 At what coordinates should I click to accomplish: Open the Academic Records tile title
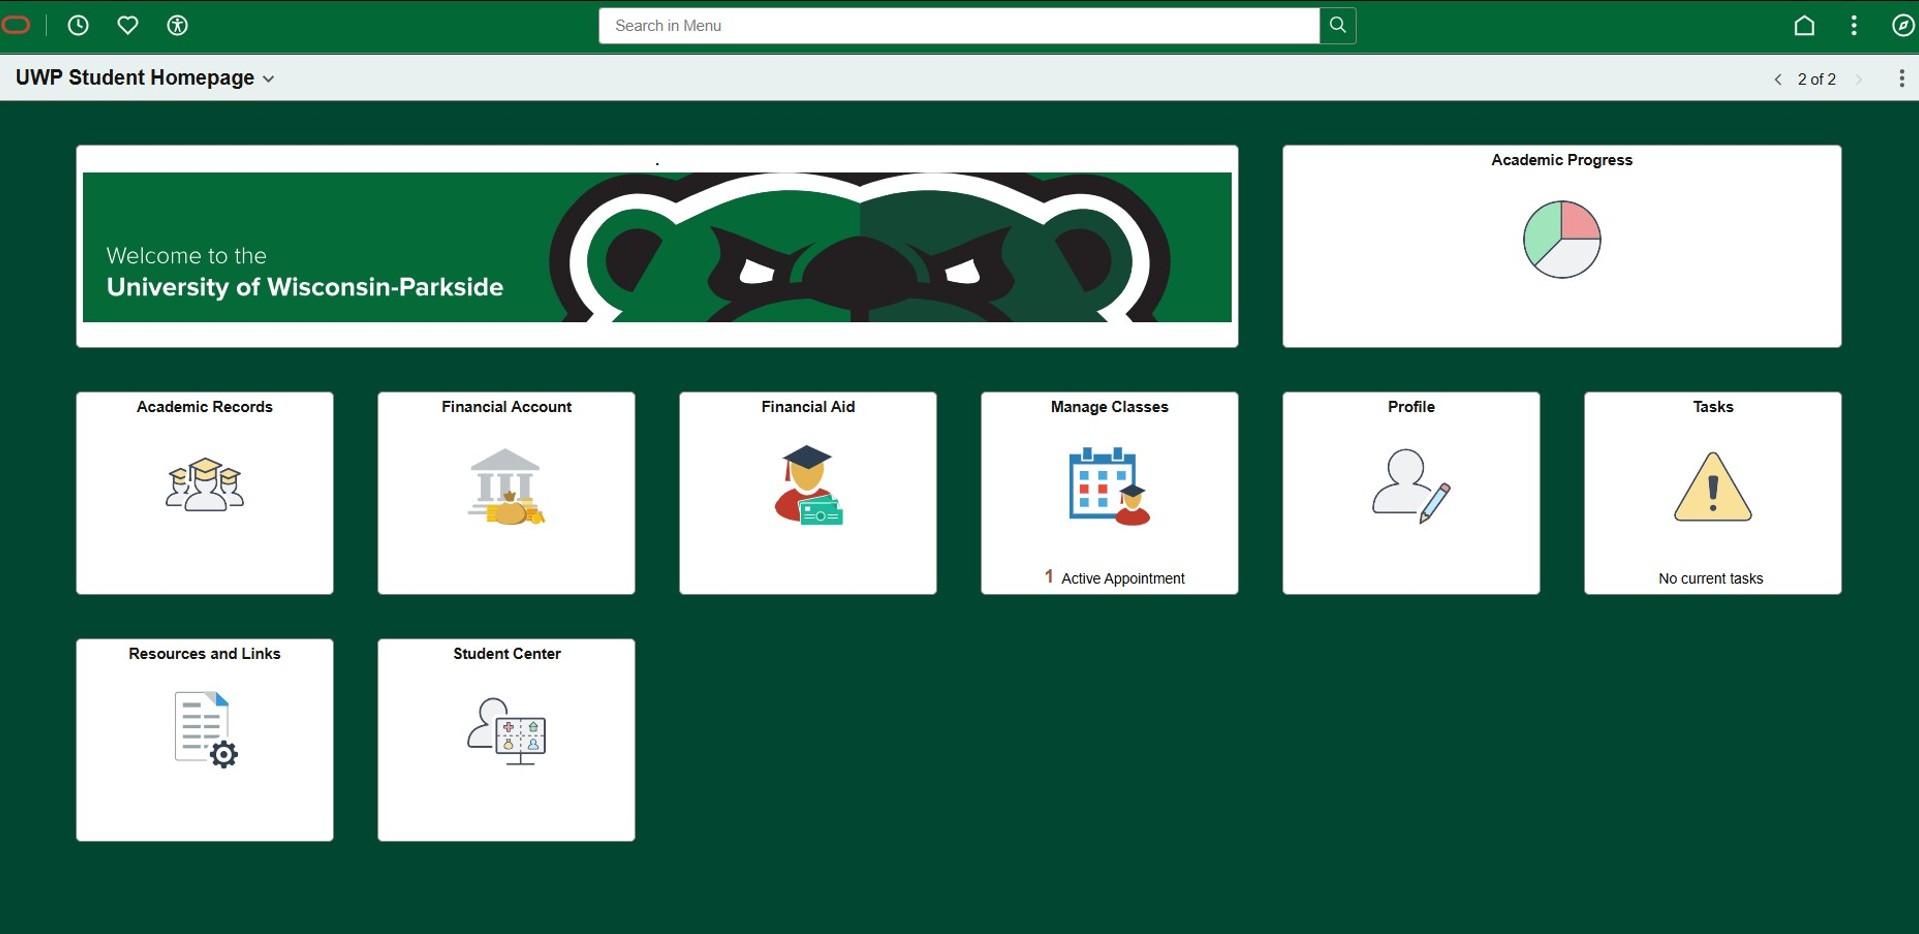[205, 407]
